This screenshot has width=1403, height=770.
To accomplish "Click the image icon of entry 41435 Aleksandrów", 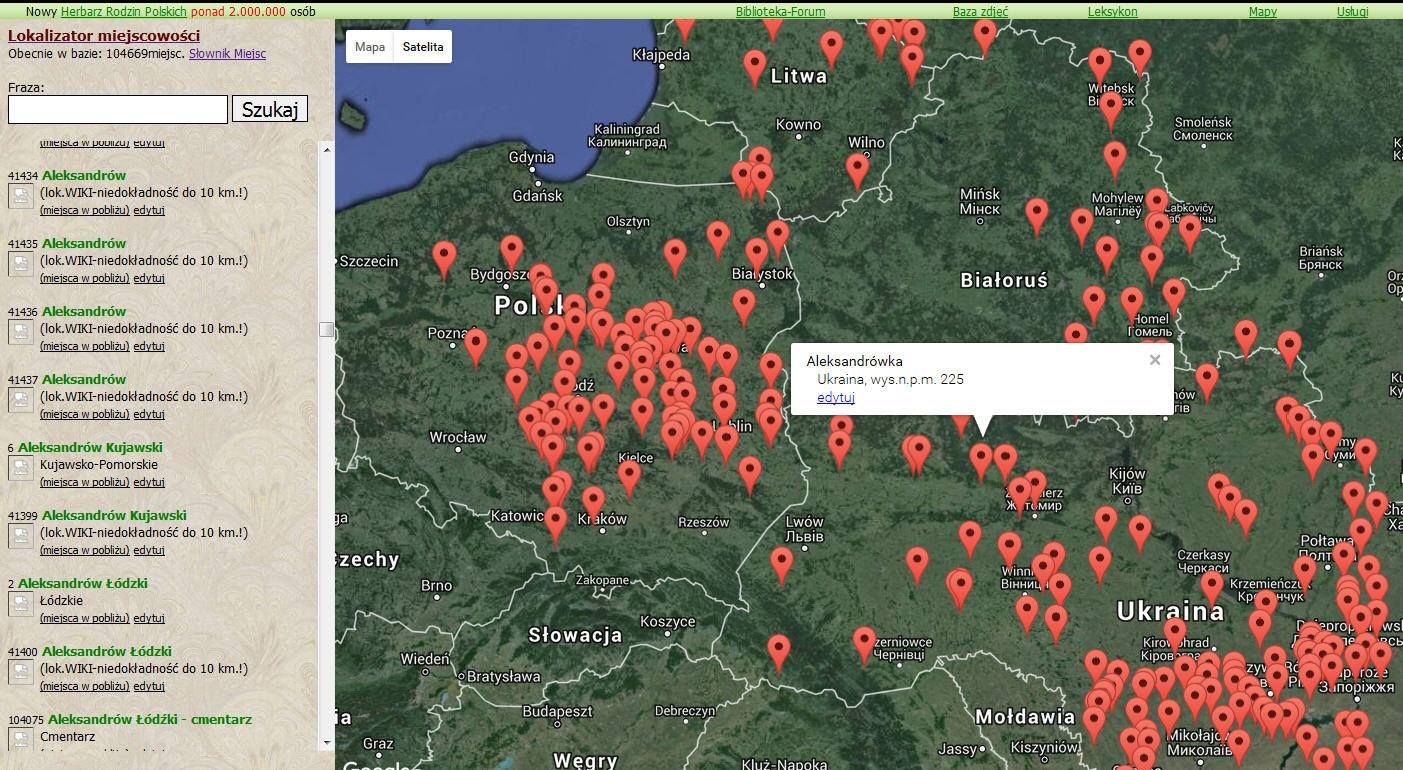I will point(21,264).
